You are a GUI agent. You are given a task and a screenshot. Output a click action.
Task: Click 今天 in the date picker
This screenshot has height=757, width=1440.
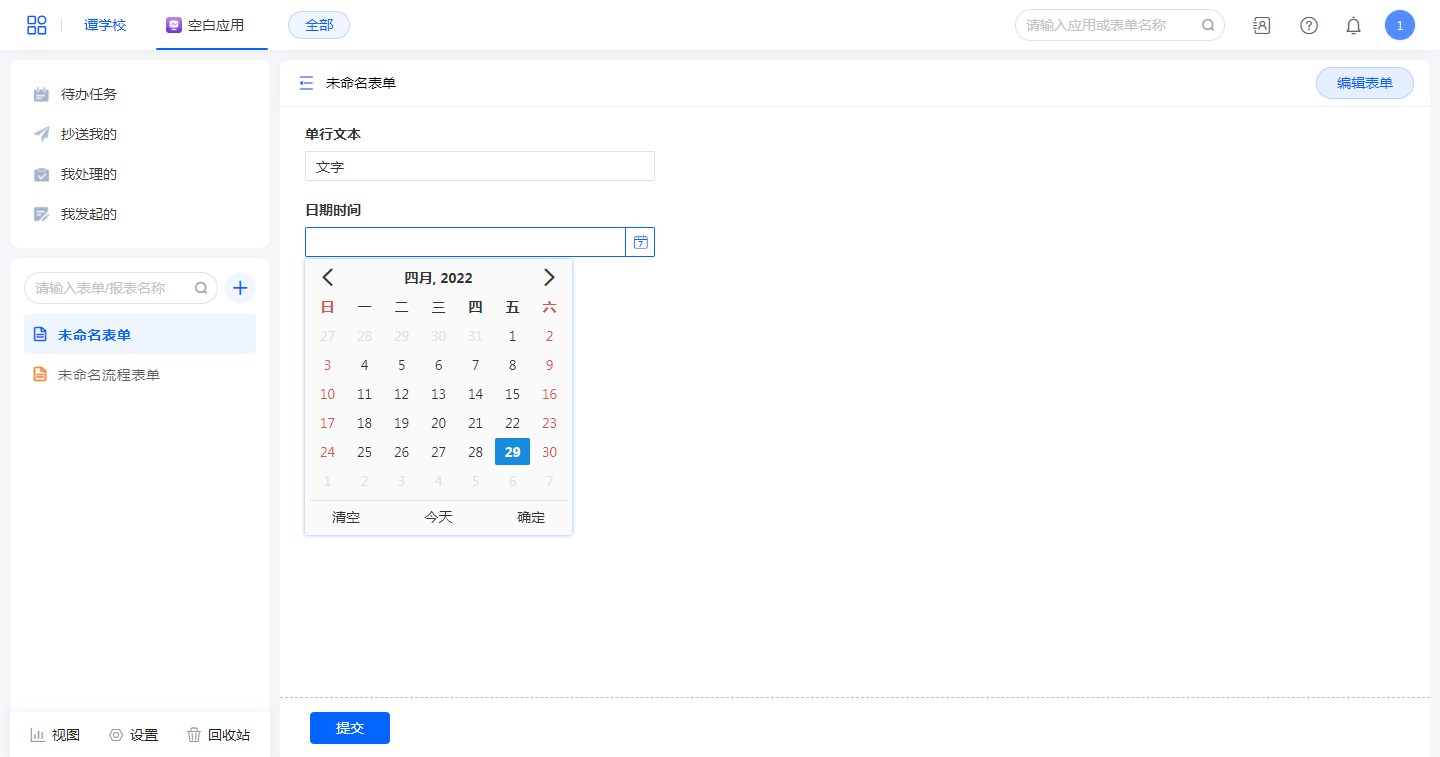pos(438,517)
